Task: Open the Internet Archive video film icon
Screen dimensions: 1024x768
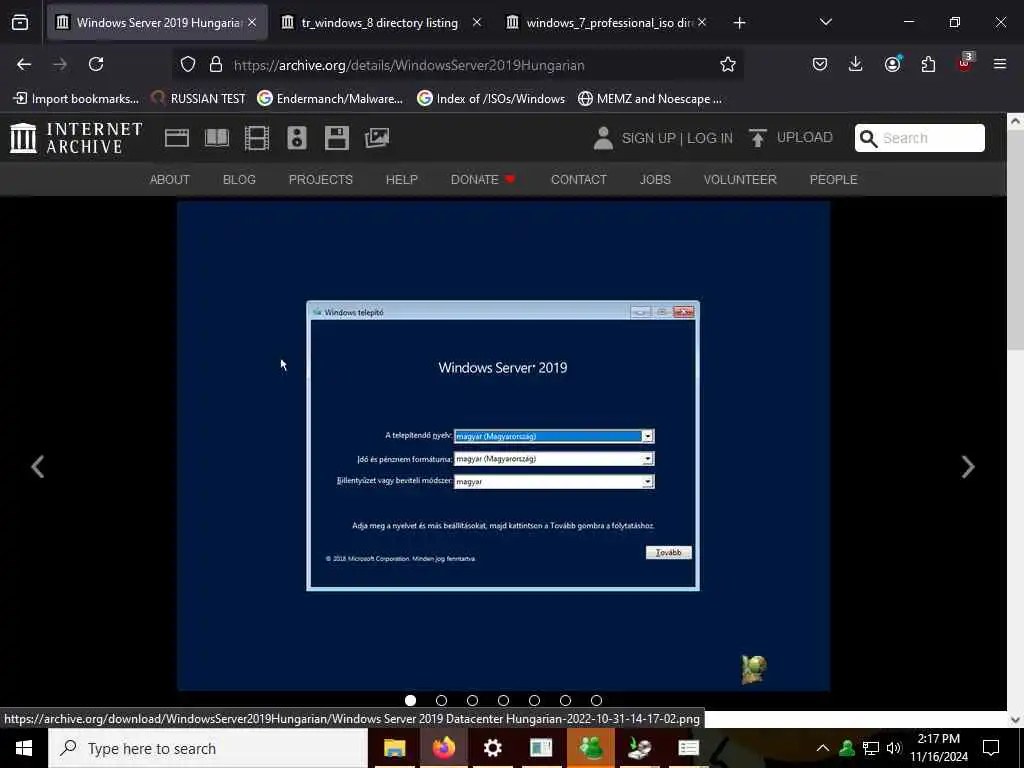Action: coord(257,138)
